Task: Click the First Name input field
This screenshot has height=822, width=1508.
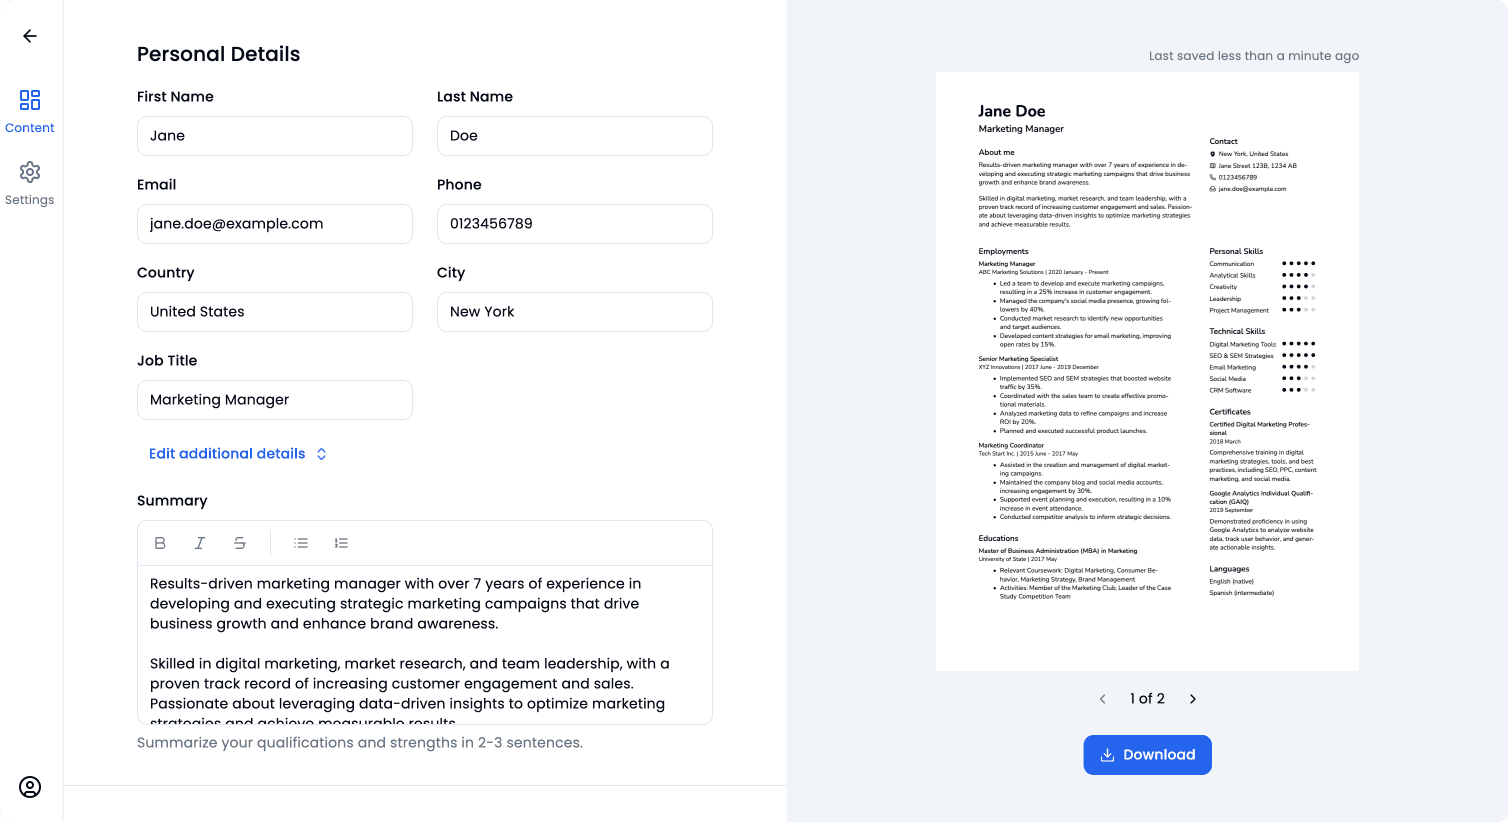Action: [274, 136]
